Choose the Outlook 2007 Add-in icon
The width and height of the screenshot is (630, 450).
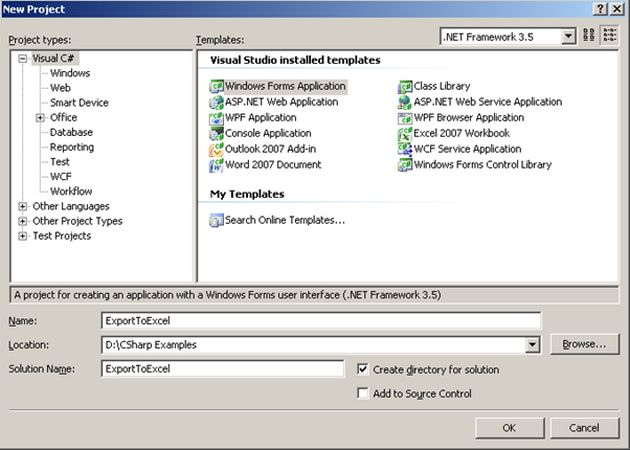pyautogui.click(x=216, y=149)
